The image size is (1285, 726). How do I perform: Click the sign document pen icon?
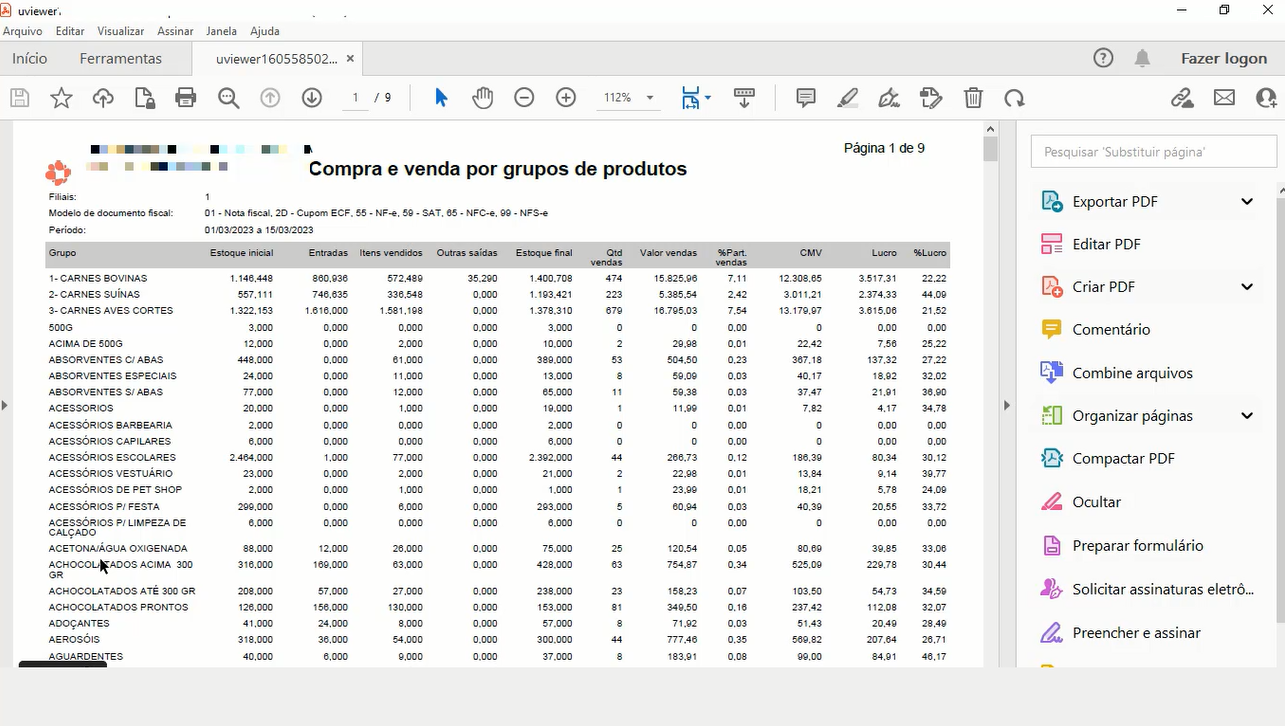889,98
